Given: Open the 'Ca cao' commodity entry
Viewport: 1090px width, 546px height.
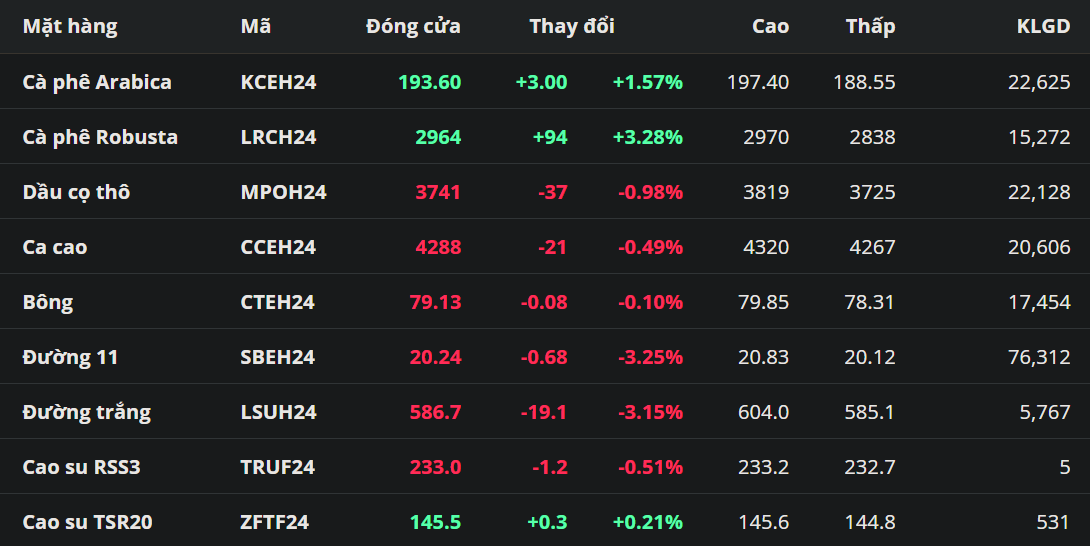Looking at the screenshot, I should click(x=55, y=247).
